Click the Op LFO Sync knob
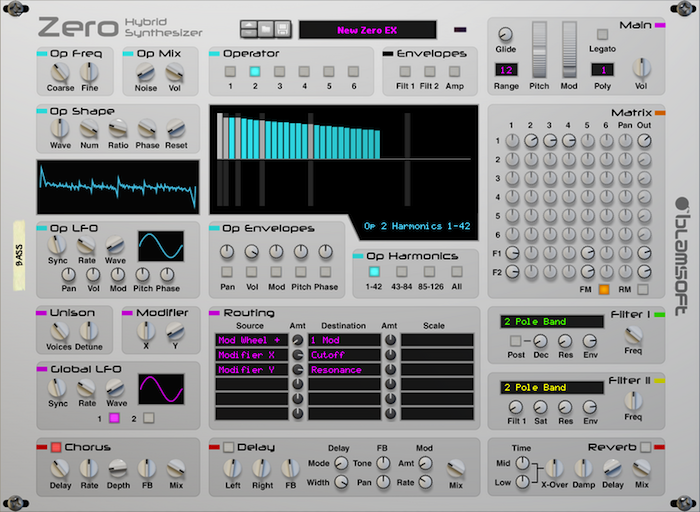Viewport: 700px width, 512px height. coord(57,245)
